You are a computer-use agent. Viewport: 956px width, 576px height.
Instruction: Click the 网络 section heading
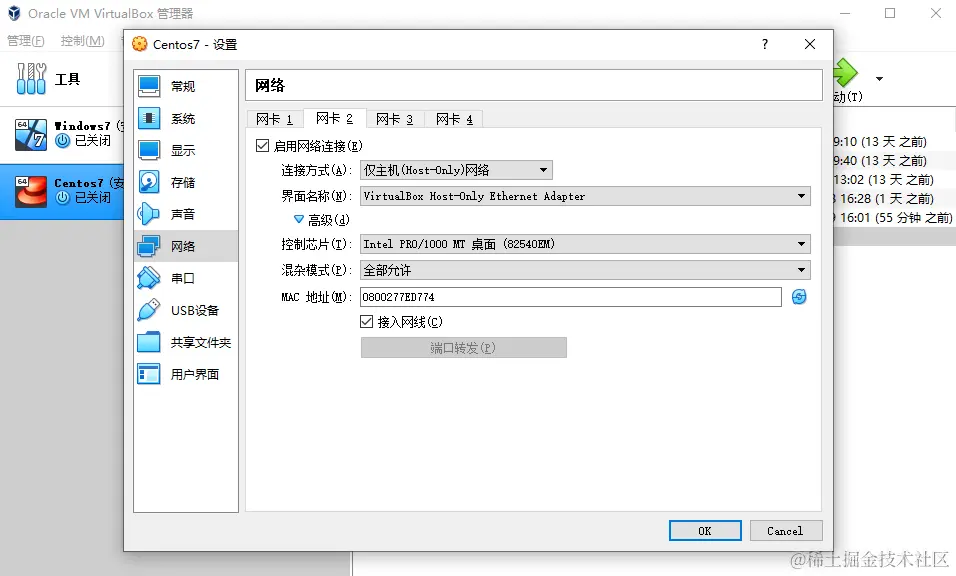coord(270,85)
